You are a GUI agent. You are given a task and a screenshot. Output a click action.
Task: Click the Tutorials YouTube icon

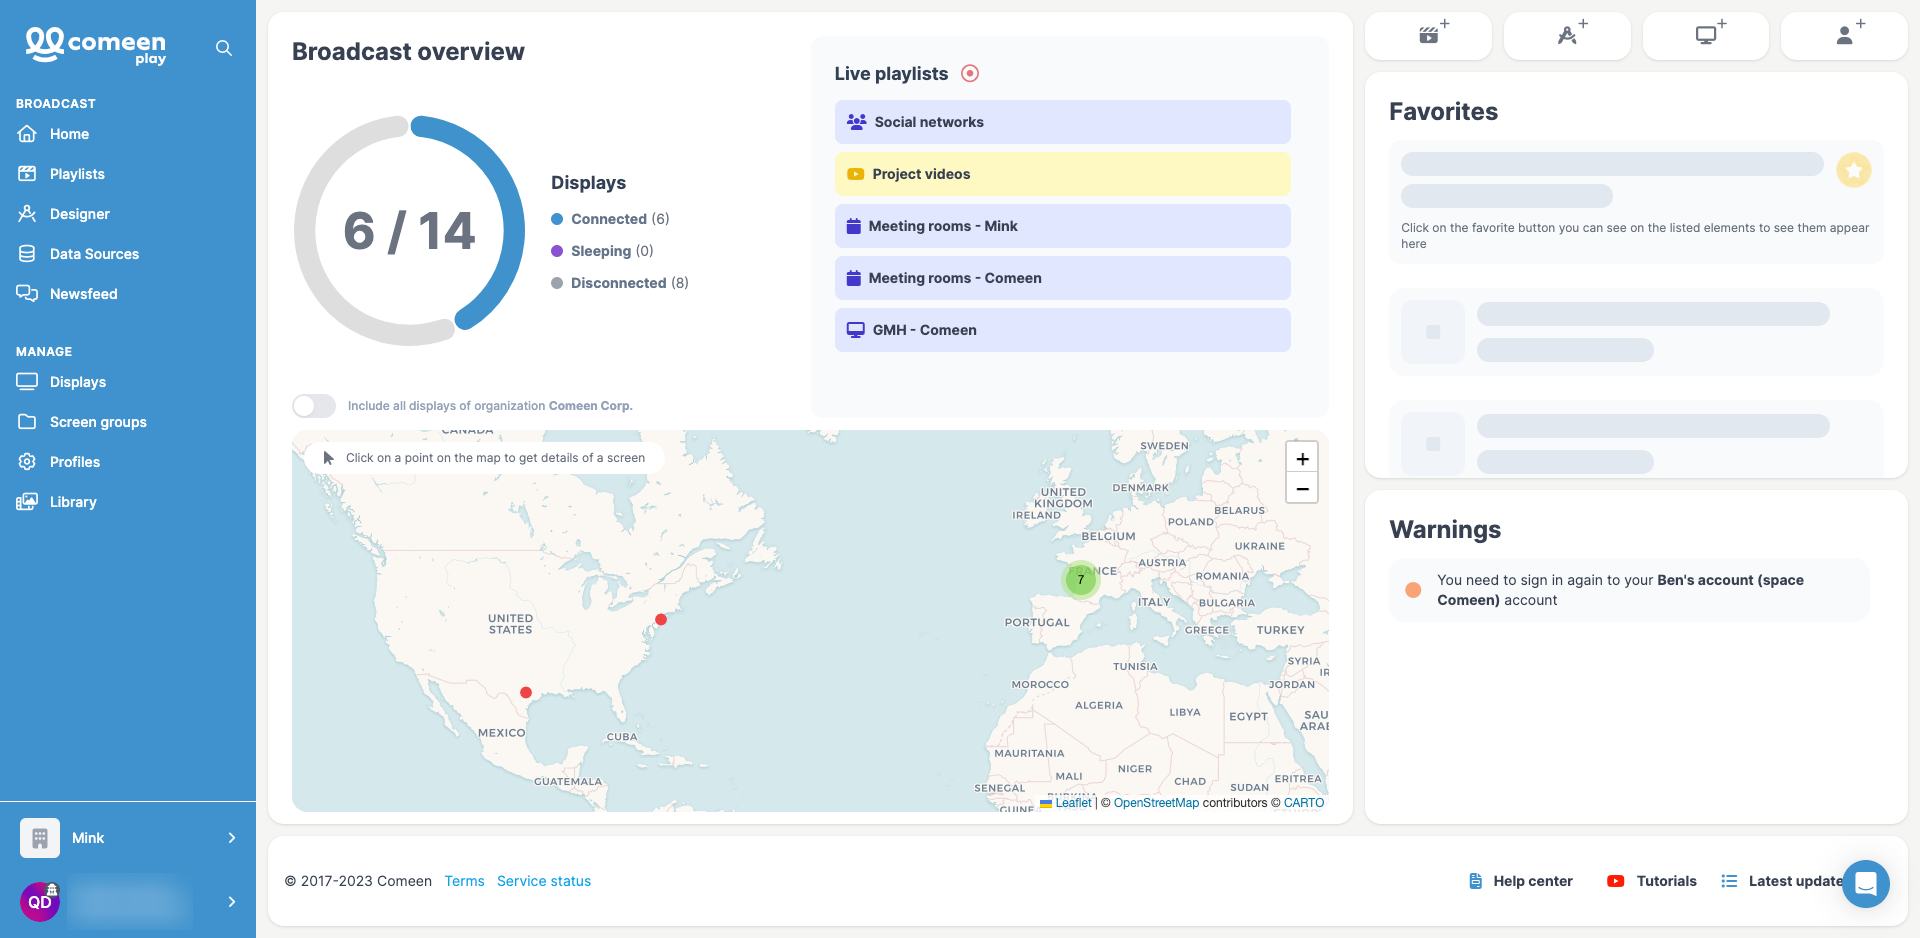pos(1615,881)
